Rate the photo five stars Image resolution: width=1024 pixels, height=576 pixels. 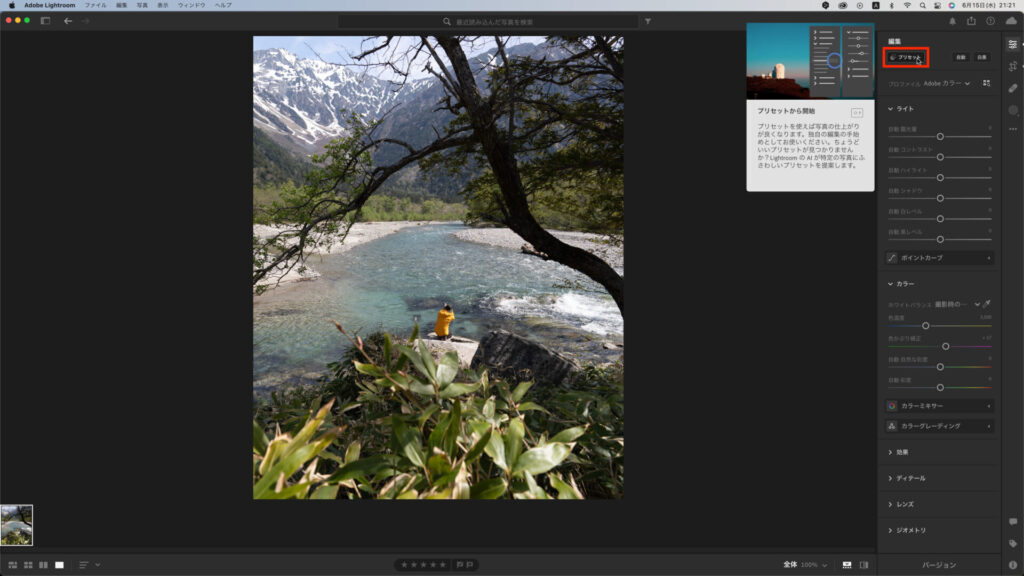(443, 565)
